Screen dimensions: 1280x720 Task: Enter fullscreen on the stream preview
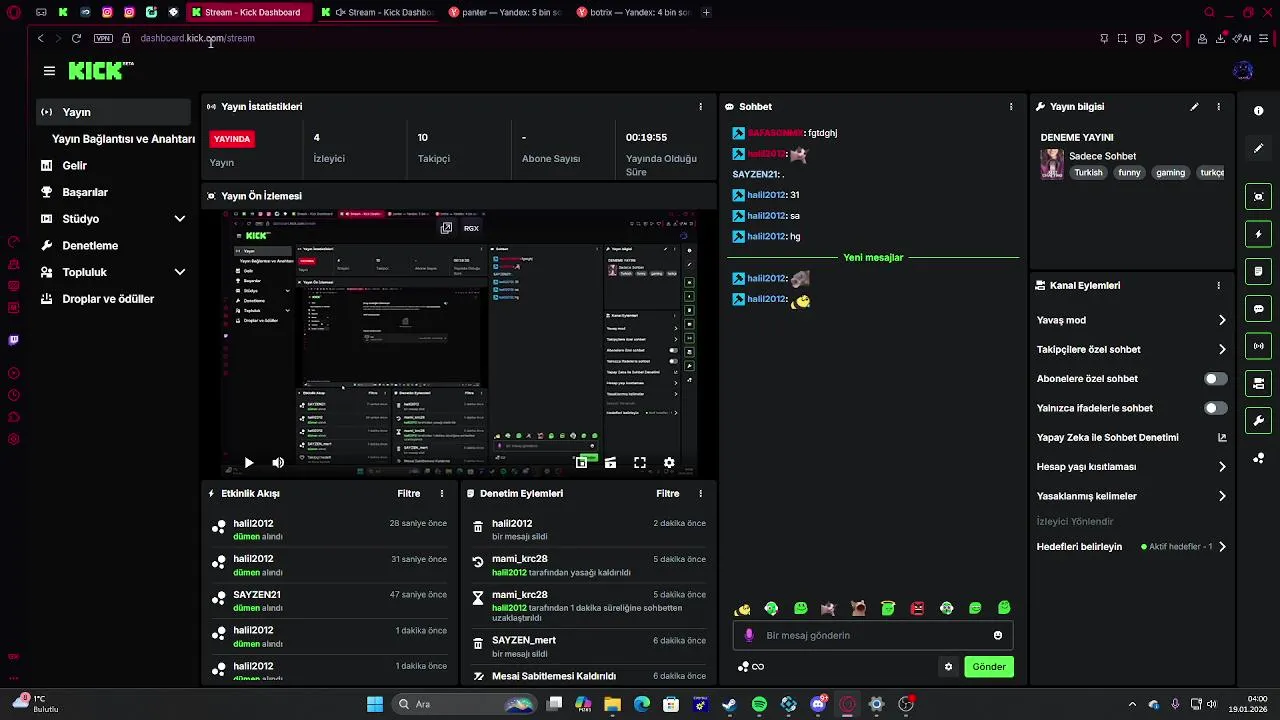tap(640, 463)
